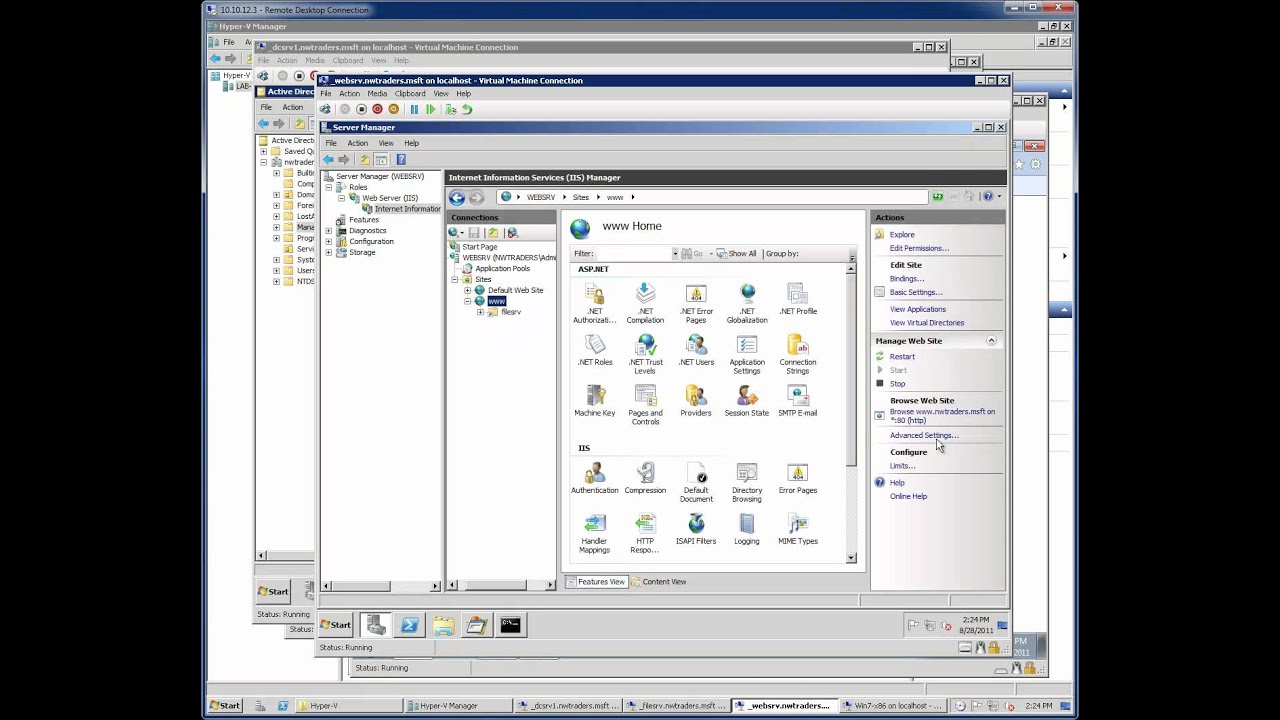Click the Filter text input field
This screenshot has width=1280, height=720.
pyautogui.click(x=633, y=254)
